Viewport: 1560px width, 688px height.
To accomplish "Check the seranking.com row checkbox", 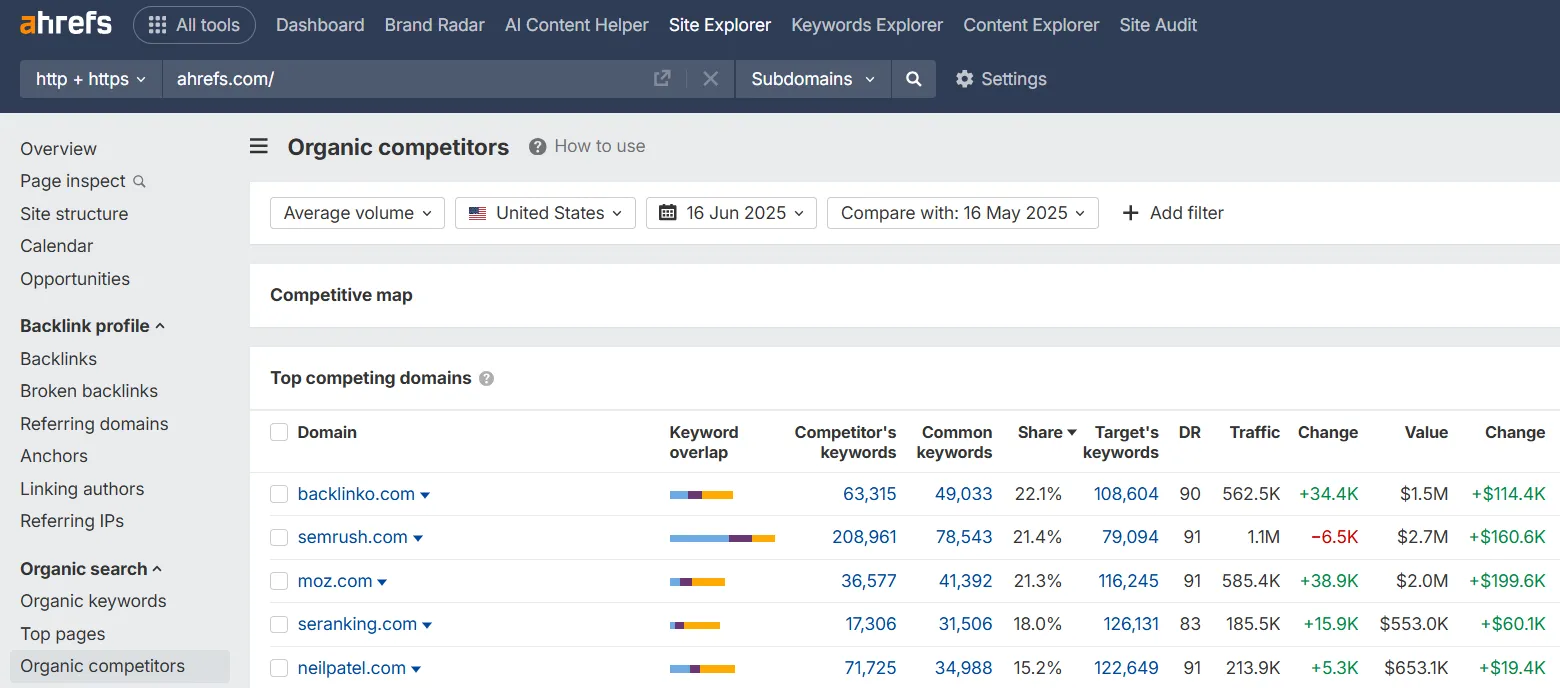I will coord(279,624).
